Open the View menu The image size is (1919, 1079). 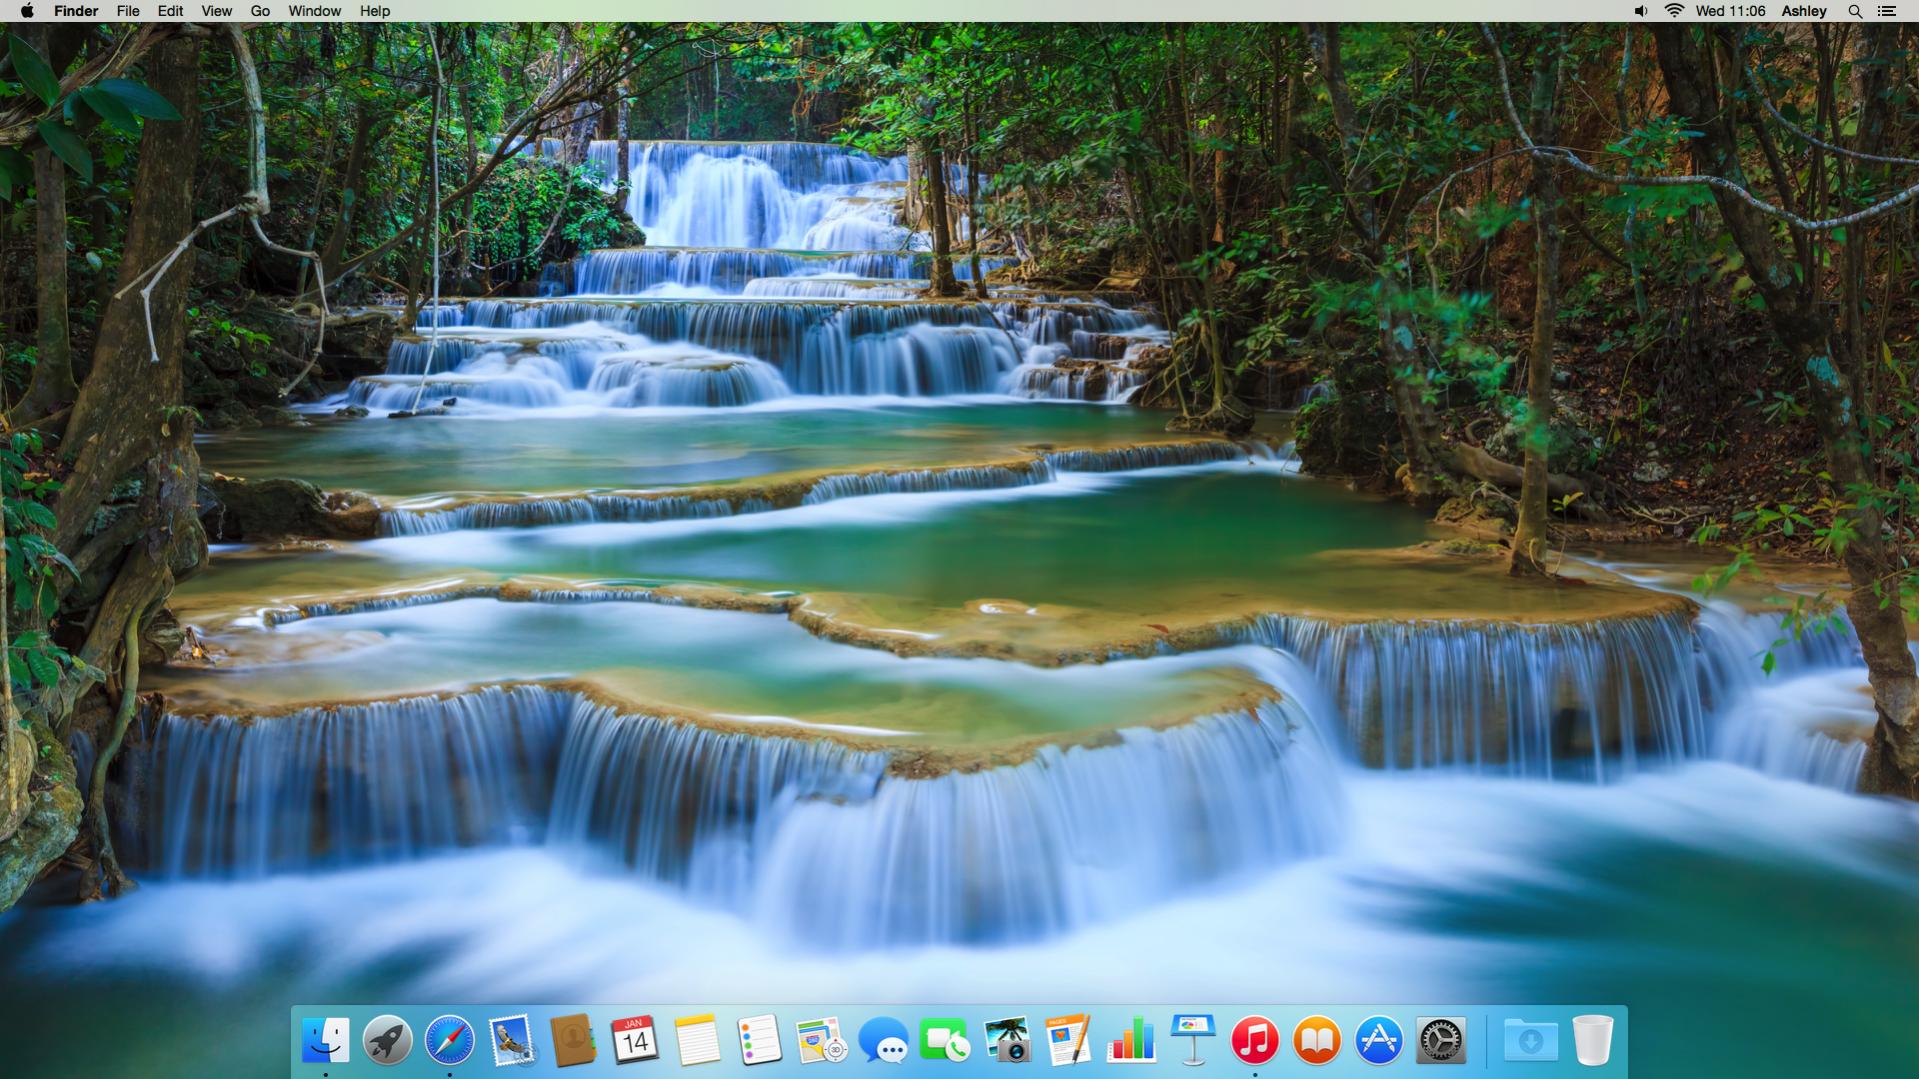(x=216, y=11)
